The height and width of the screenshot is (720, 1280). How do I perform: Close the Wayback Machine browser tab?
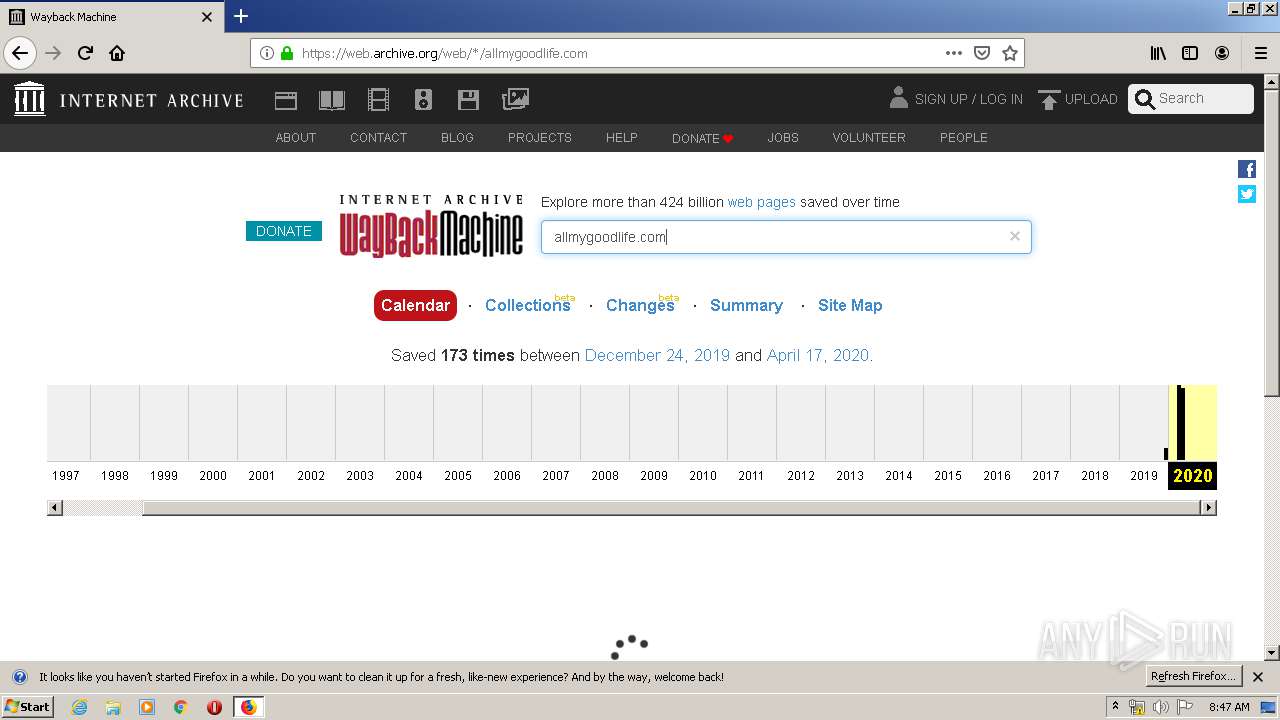(207, 17)
